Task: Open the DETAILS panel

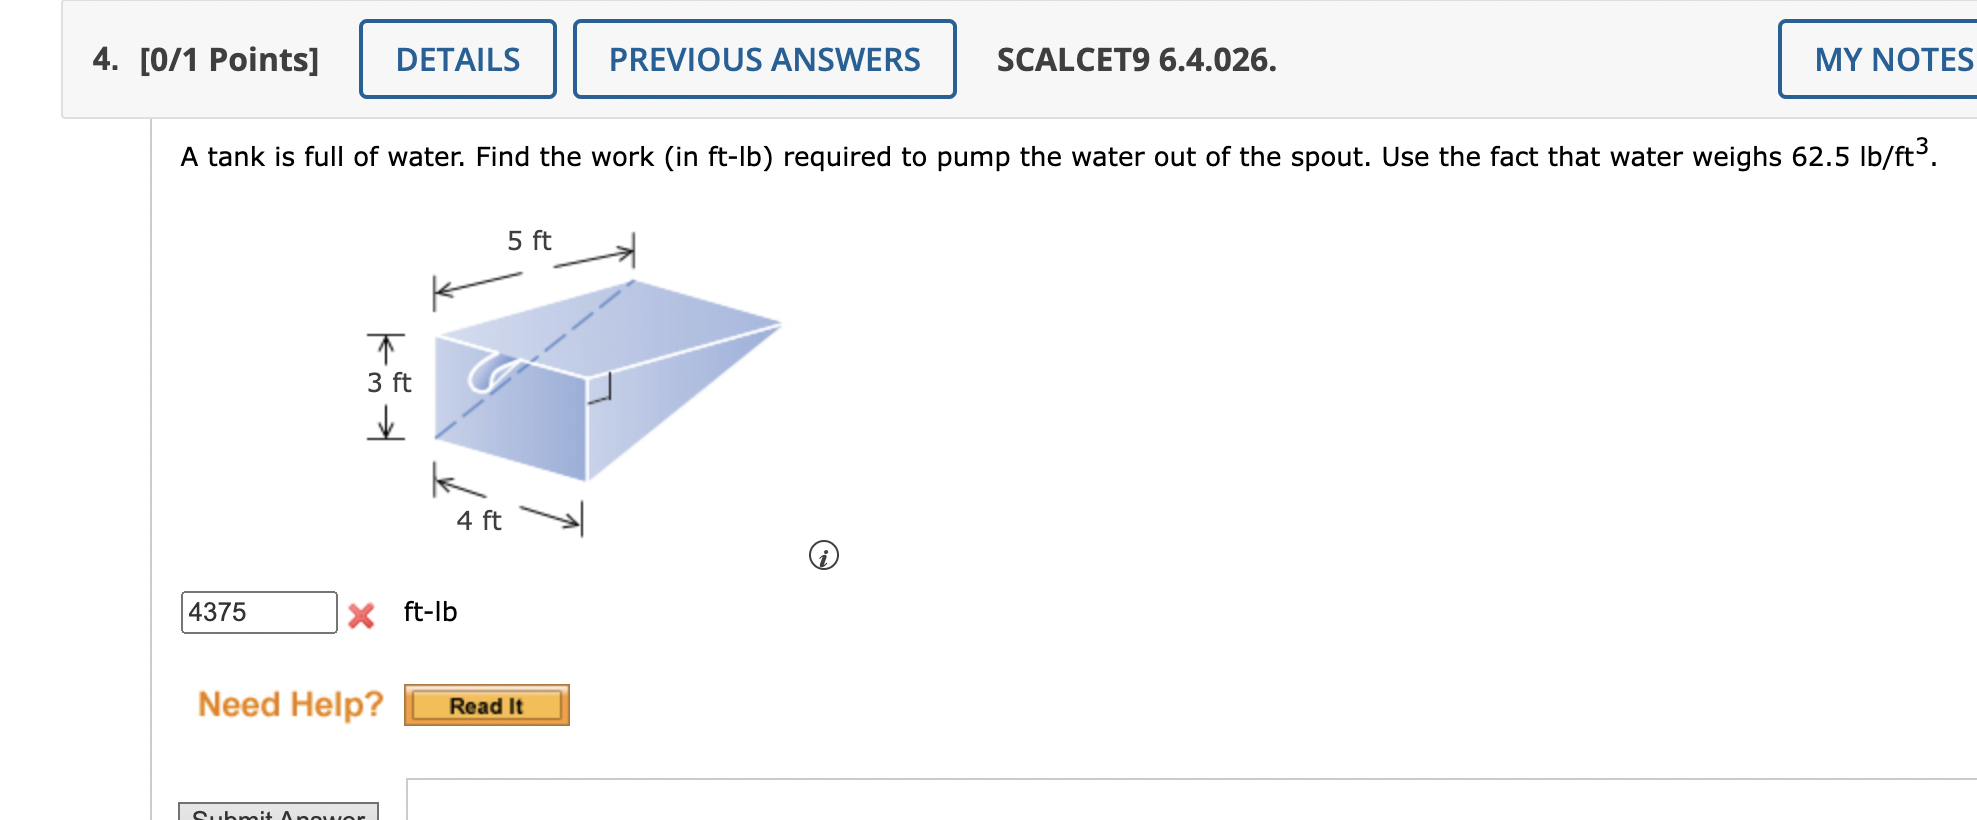Action: pos(457,60)
